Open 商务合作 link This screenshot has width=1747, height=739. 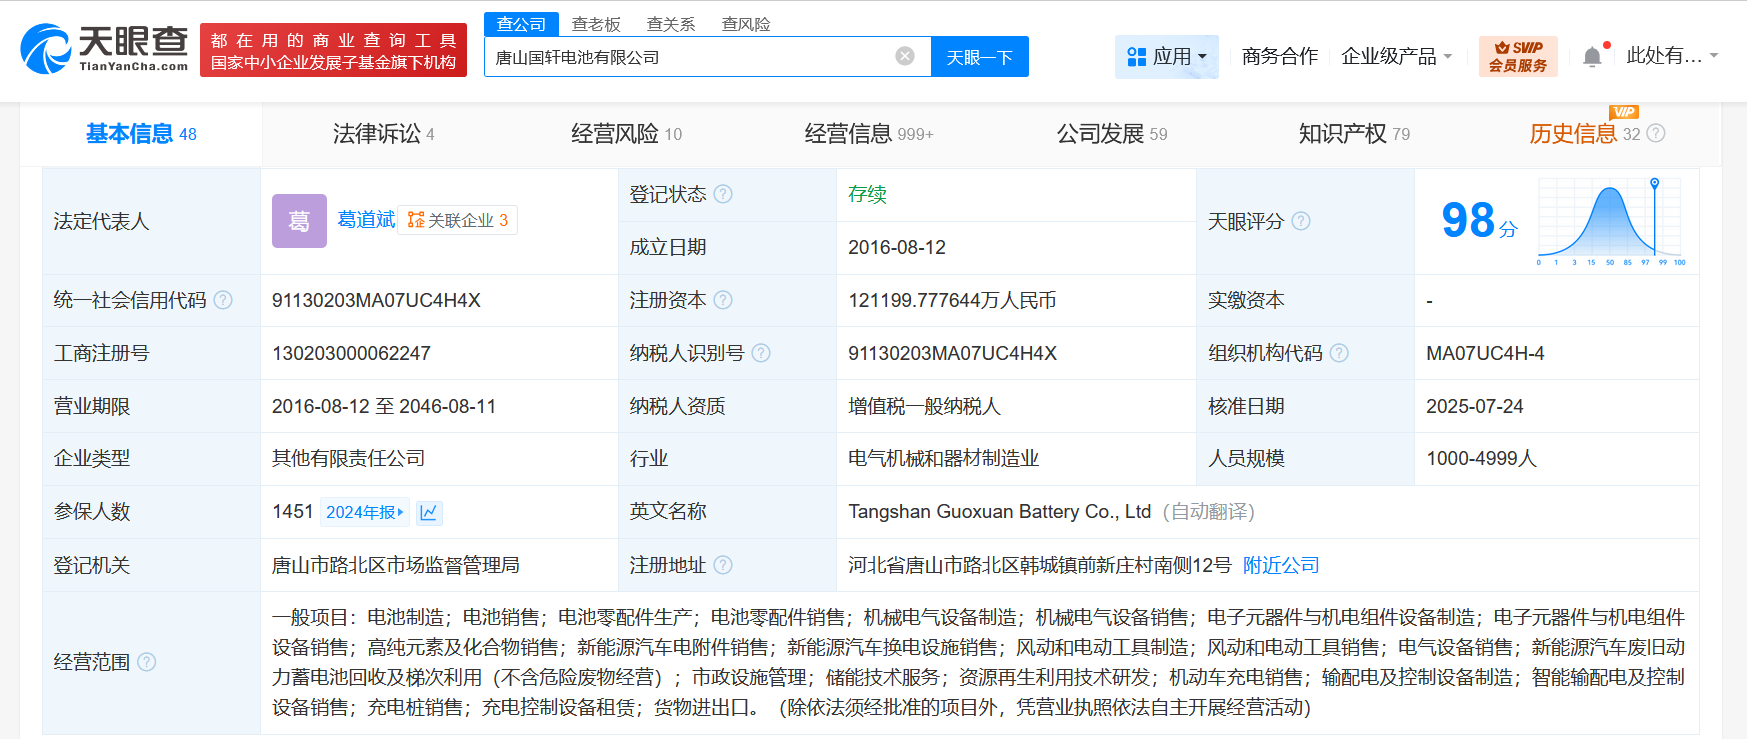[x=1280, y=57]
